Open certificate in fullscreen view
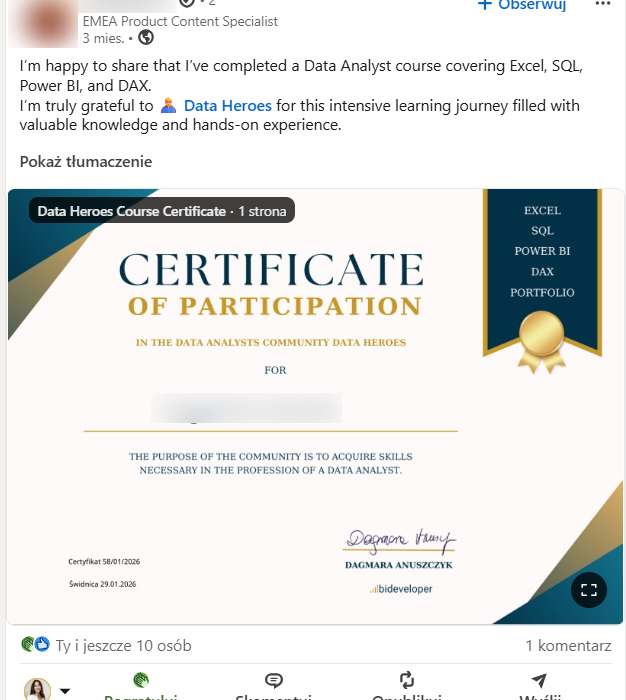 pyautogui.click(x=588, y=590)
